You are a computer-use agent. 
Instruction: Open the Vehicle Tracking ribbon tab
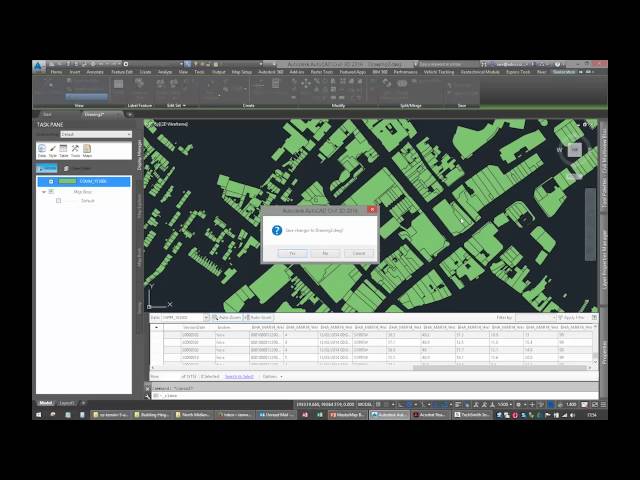[x=439, y=72]
